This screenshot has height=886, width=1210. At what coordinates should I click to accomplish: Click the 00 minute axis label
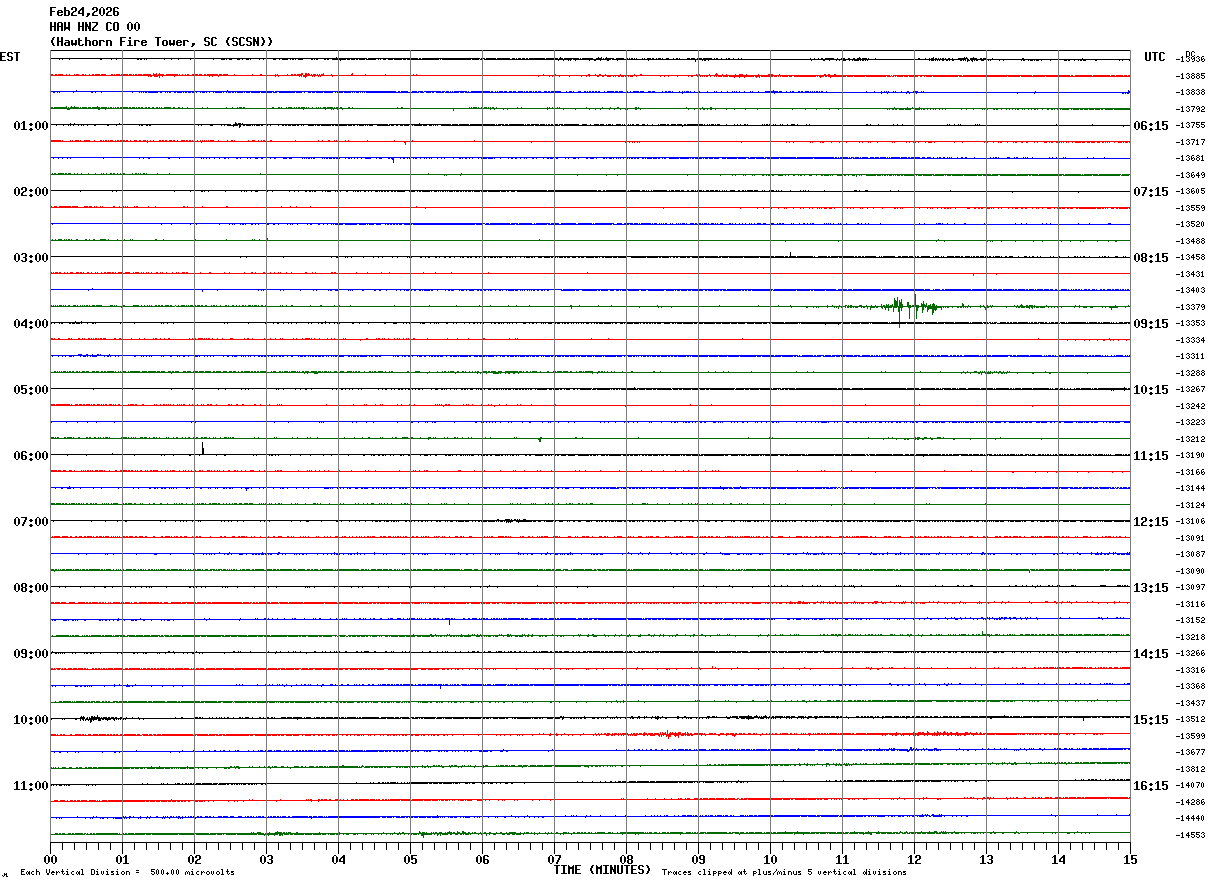[x=50, y=859]
